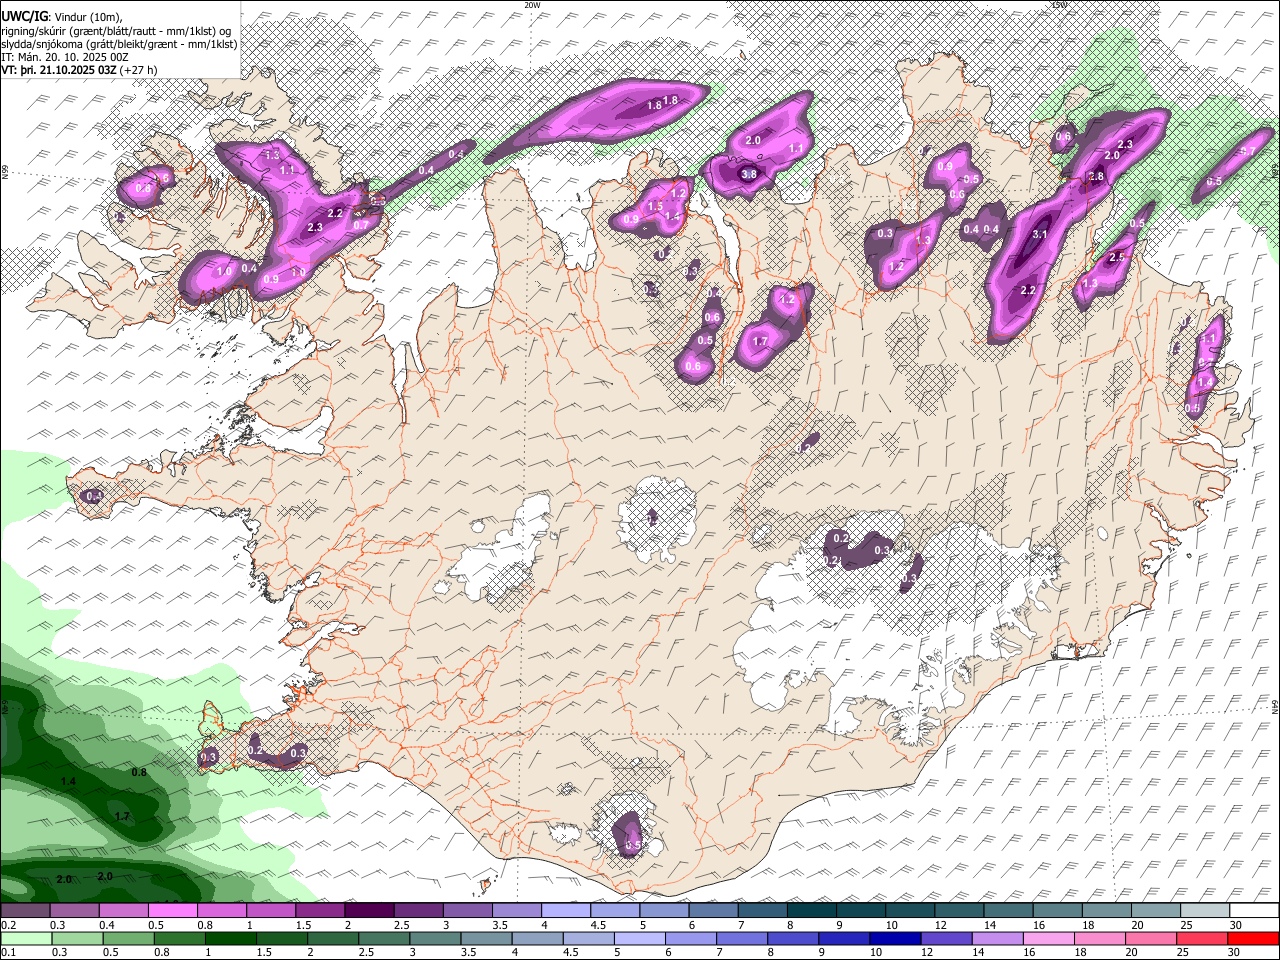
Task: Click the slate blue 6 mm snow swatch
Action: (713, 911)
